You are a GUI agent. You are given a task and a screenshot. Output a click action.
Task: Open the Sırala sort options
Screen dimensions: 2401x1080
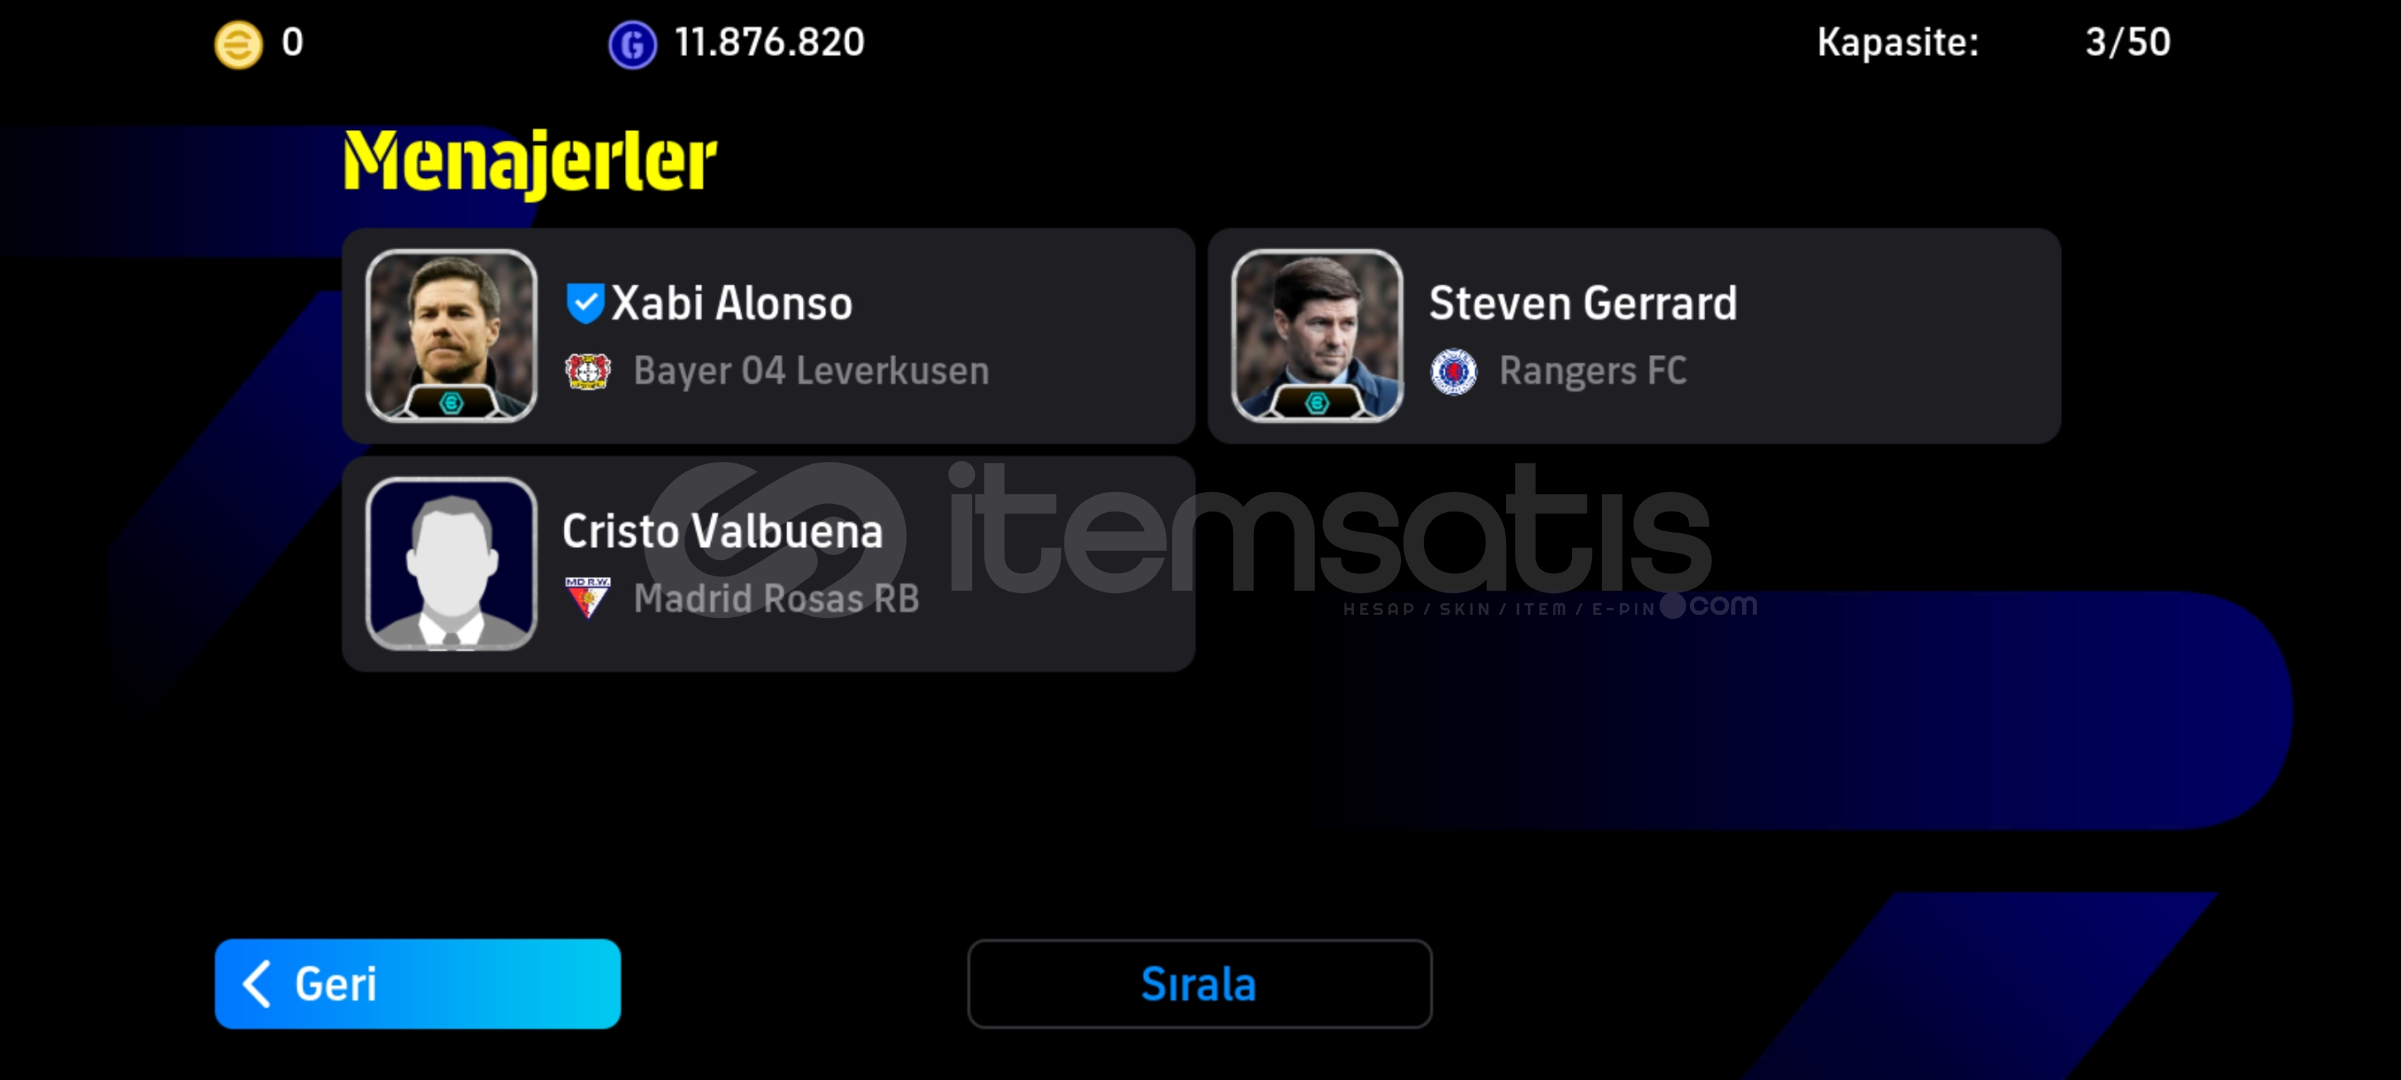(1199, 984)
